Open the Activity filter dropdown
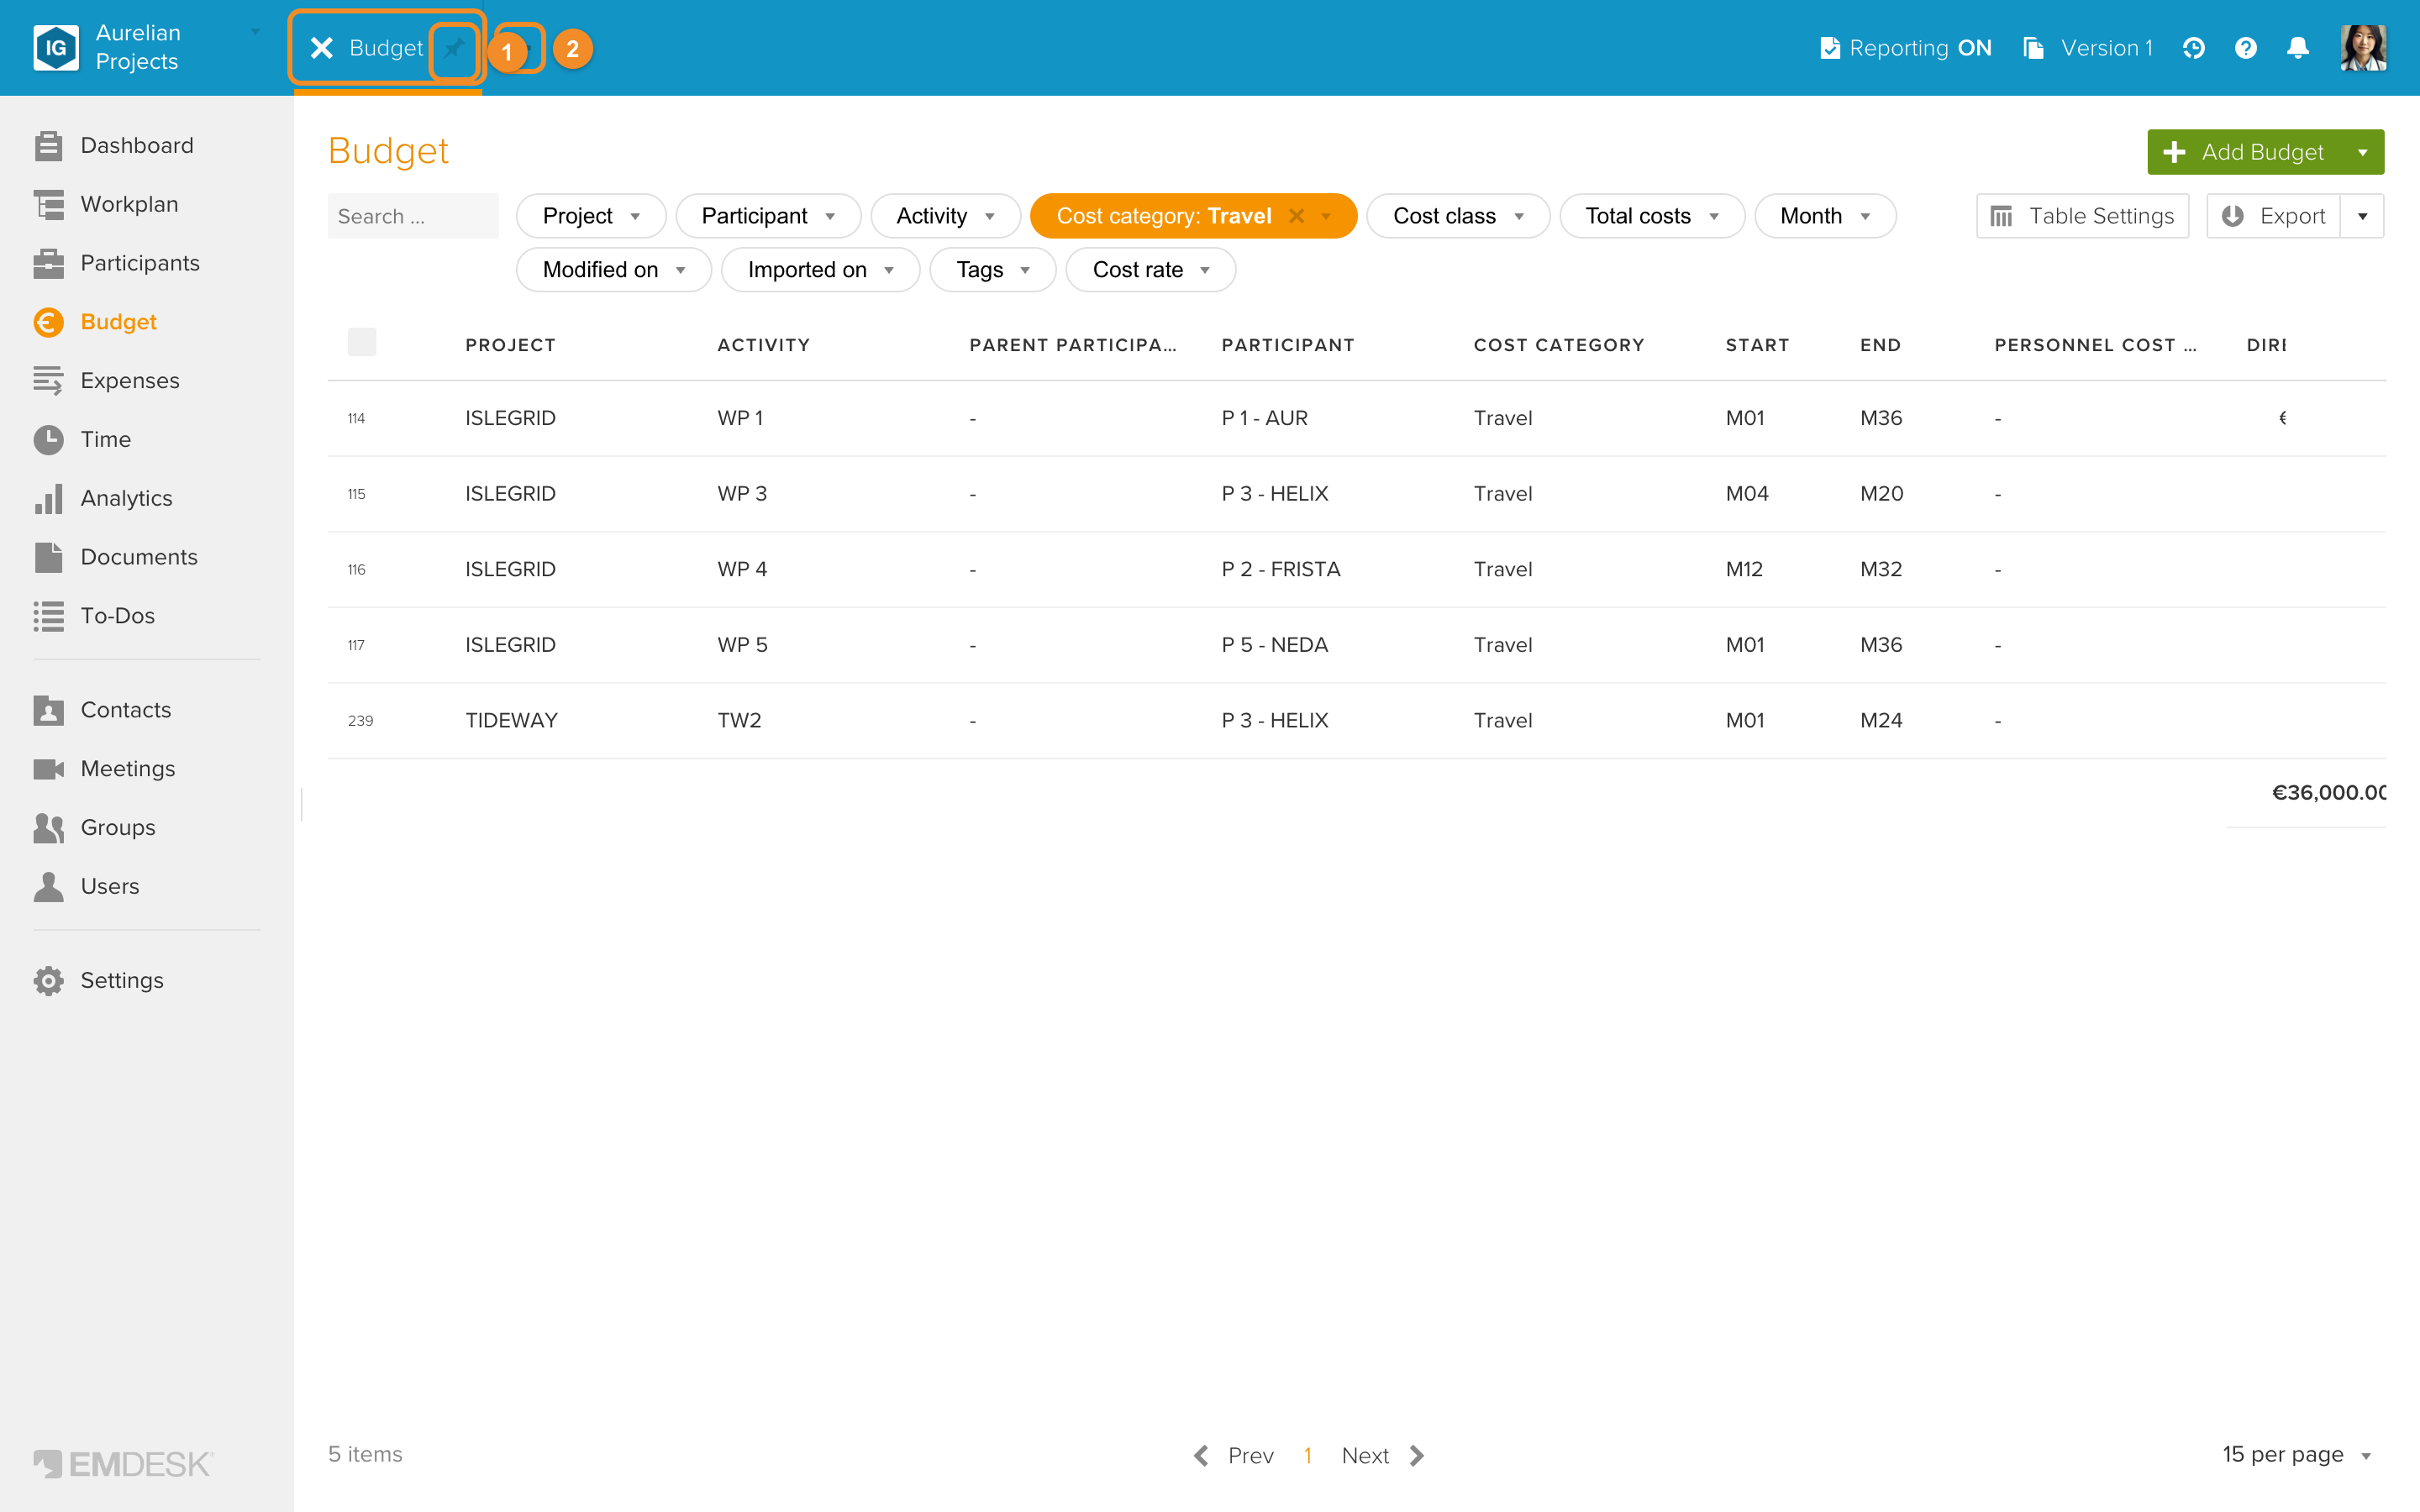Screen dimensions: 2420x1512 pyautogui.click(x=945, y=216)
